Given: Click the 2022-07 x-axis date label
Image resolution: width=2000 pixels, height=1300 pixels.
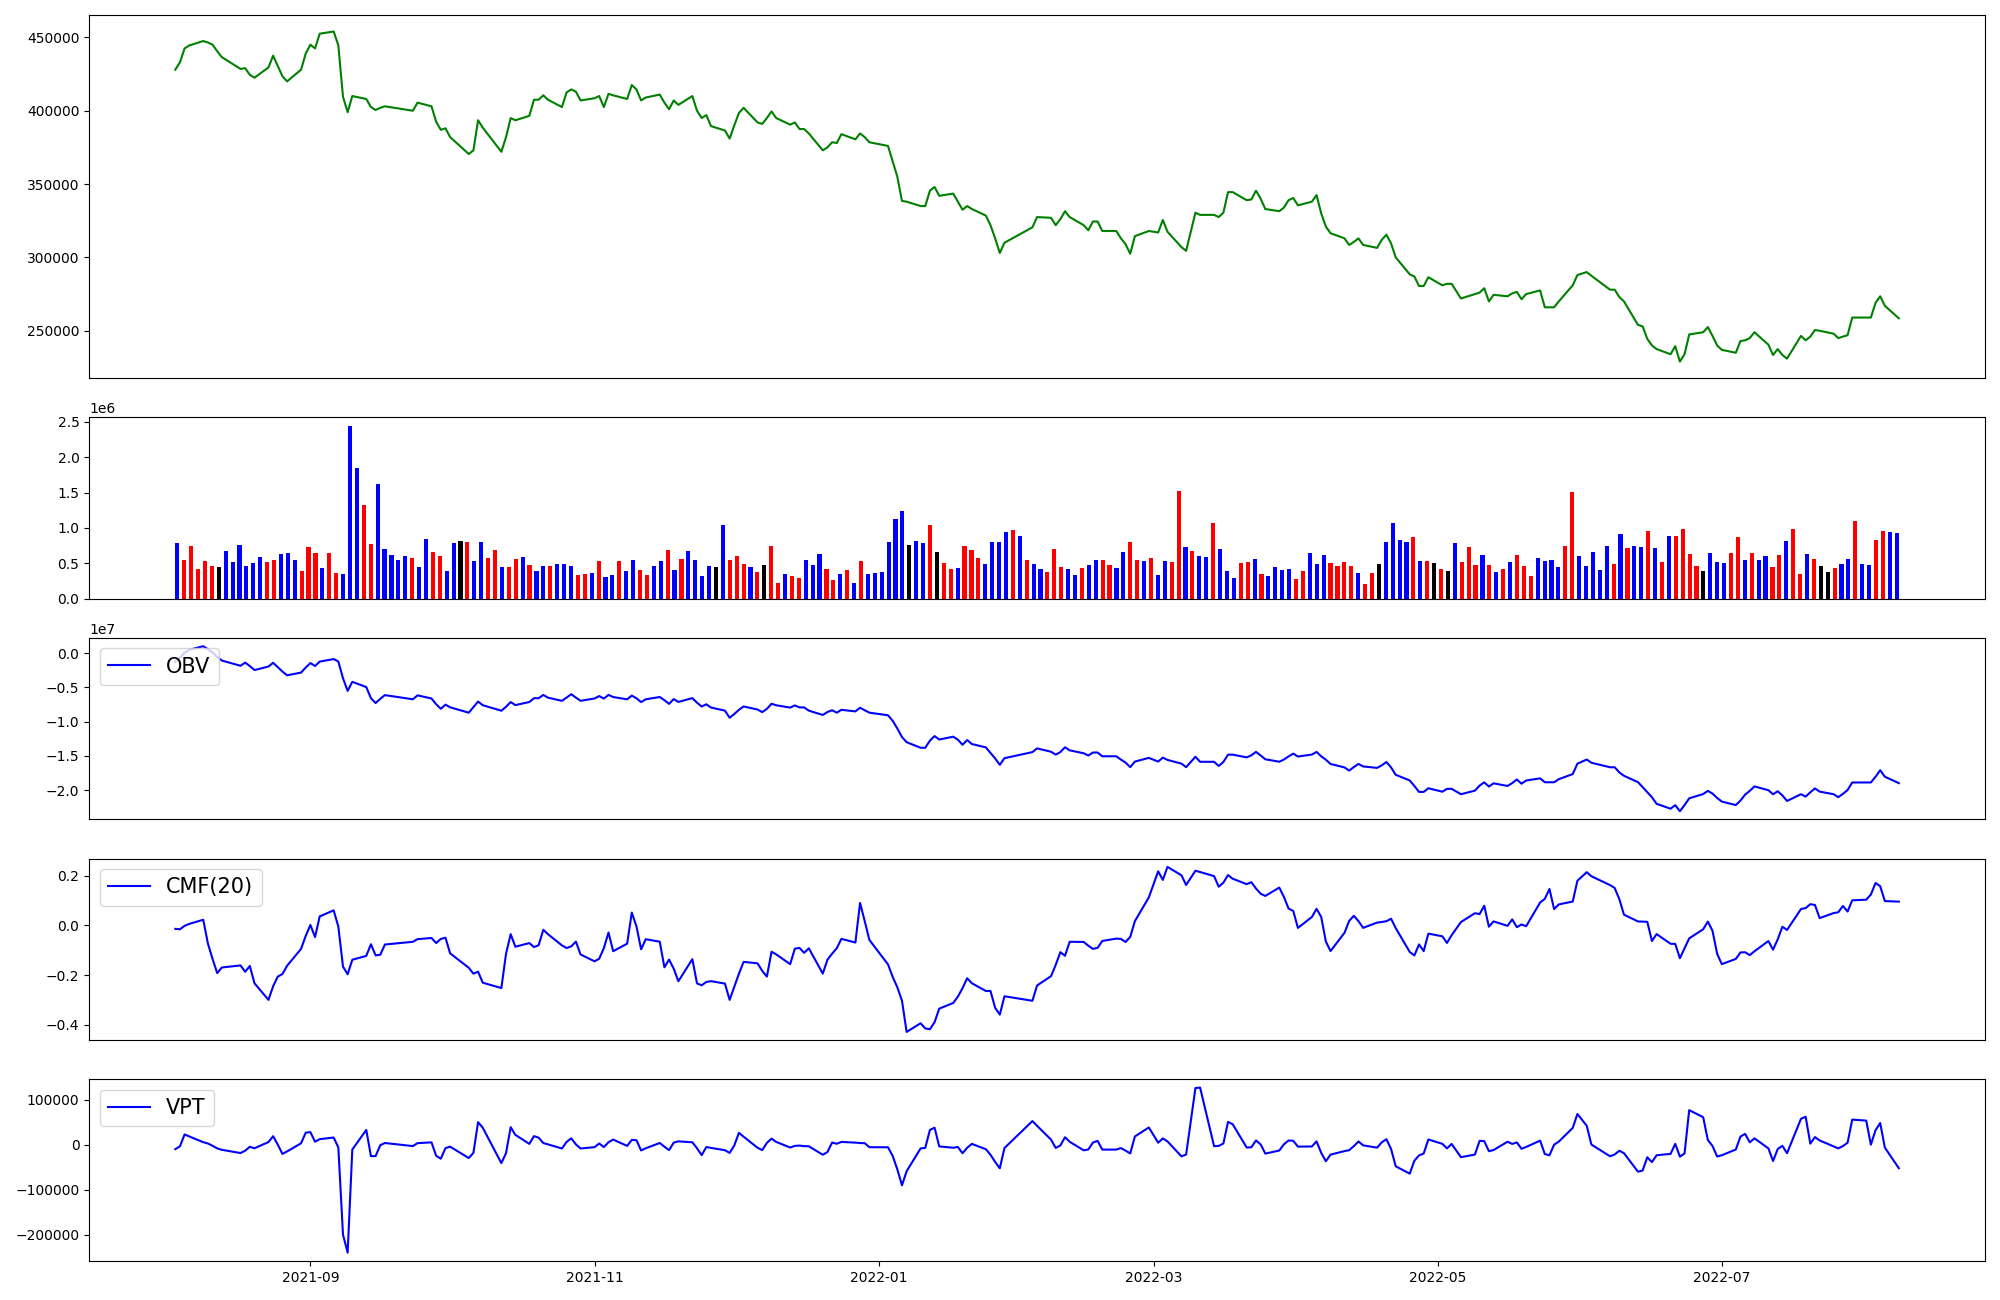Looking at the screenshot, I should pyautogui.click(x=1722, y=1277).
